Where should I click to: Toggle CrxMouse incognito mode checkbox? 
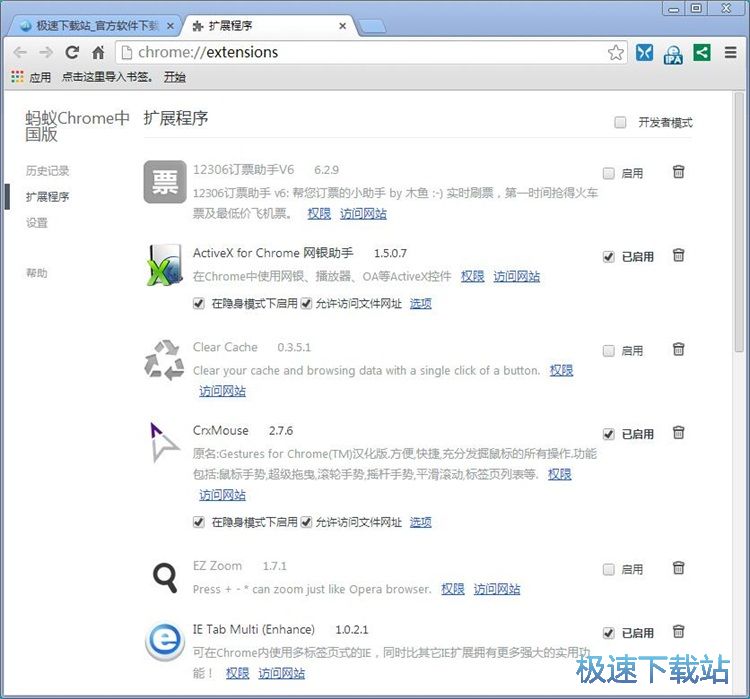coord(199,522)
